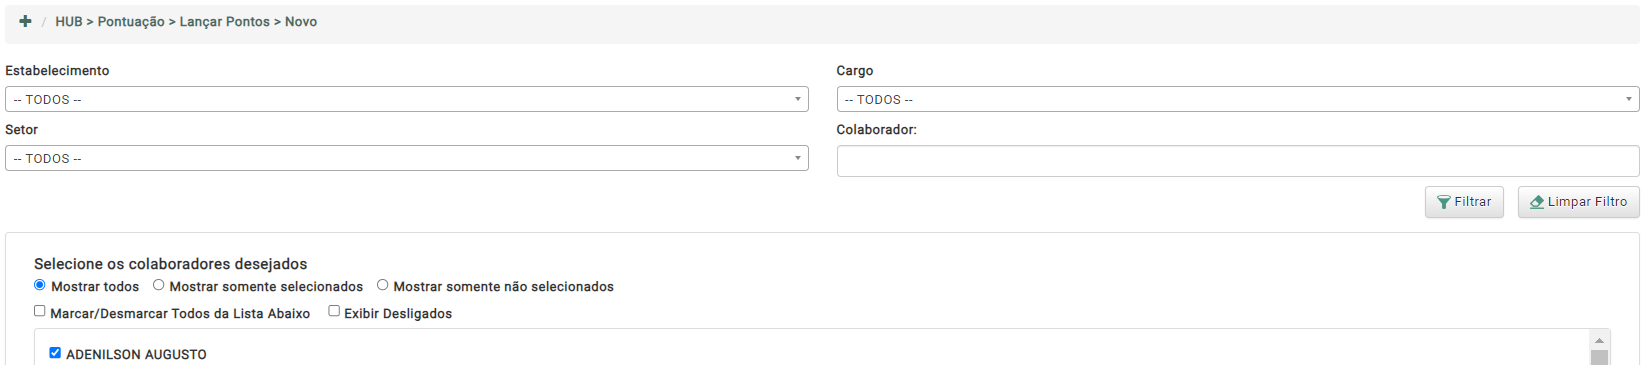Viewport: 1641px width, 365px height.
Task: Focus the Colaborador text field
Action: (1238, 161)
